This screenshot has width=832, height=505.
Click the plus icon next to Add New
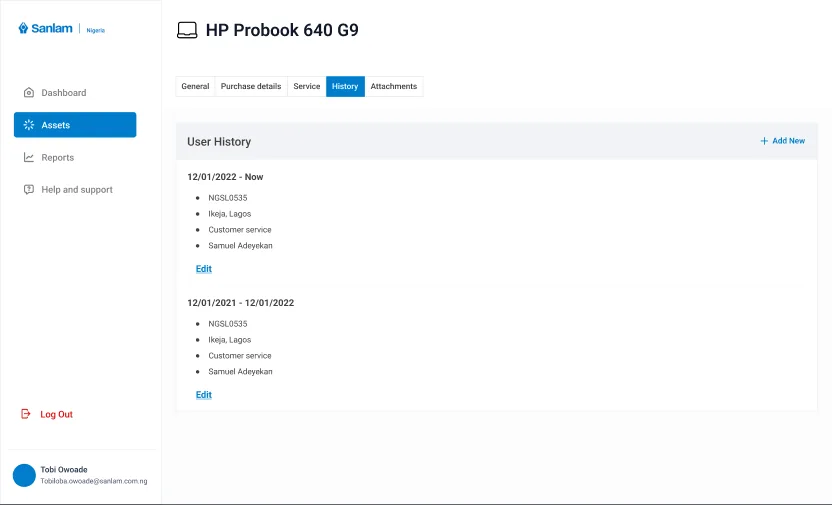pos(764,141)
